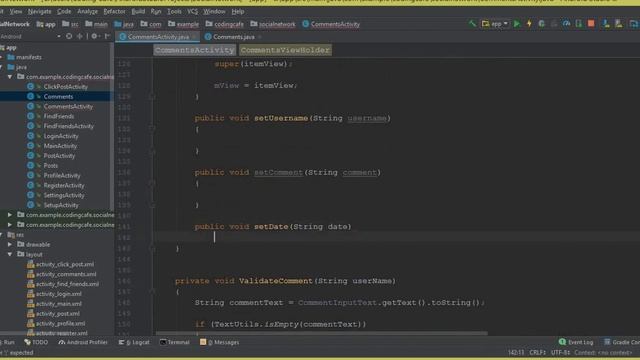Click the Attach debugger to process icon
Viewport: 640px width, 360px height.
[x=579, y=24]
